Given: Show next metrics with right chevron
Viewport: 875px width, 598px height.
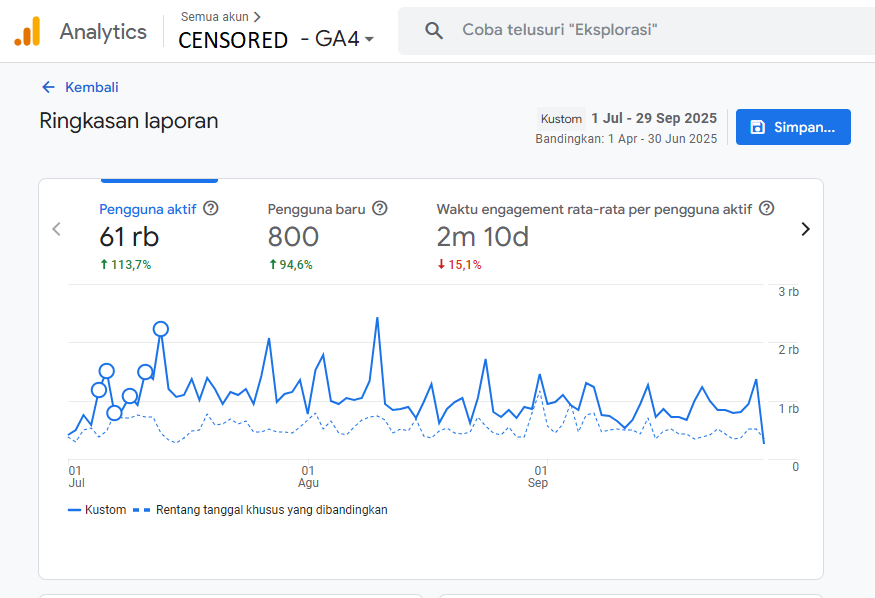Looking at the screenshot, I should [805, 229].
